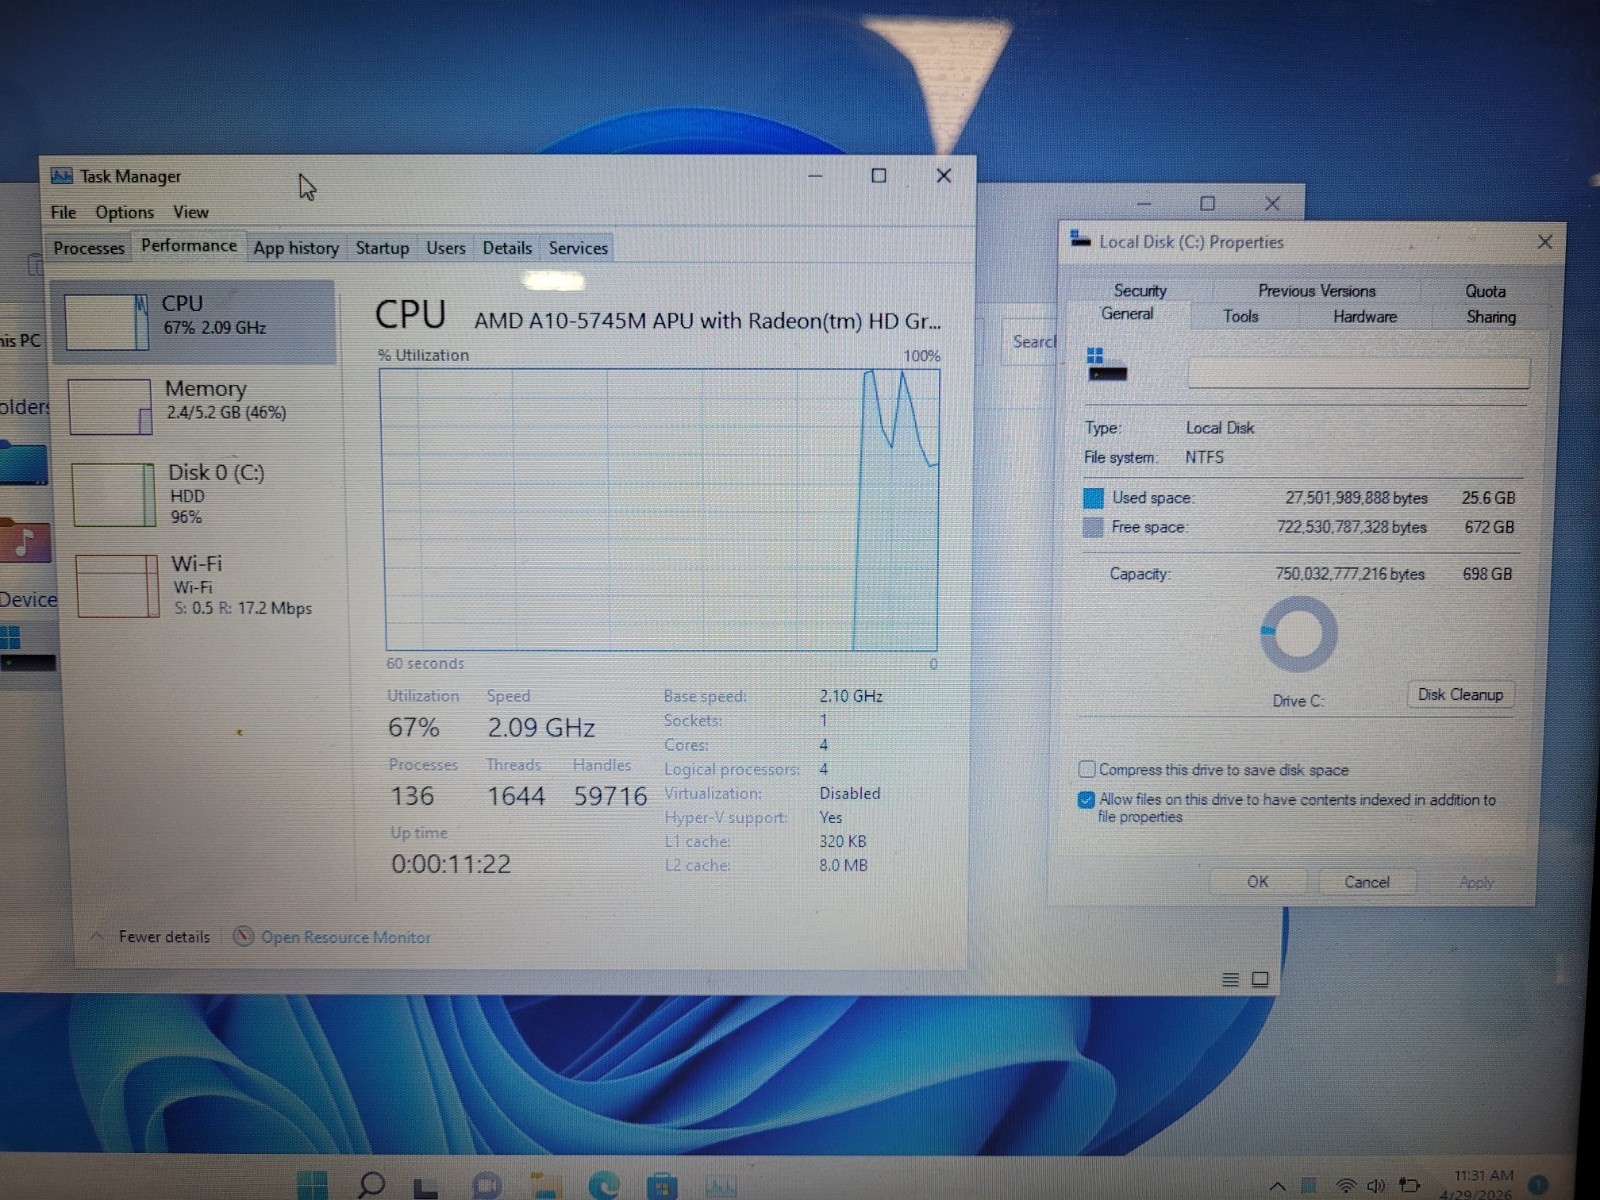1600x1200 pixels.
Task: Launch Microsoft Edge from the taskbar
Action: pos(603,1186)
